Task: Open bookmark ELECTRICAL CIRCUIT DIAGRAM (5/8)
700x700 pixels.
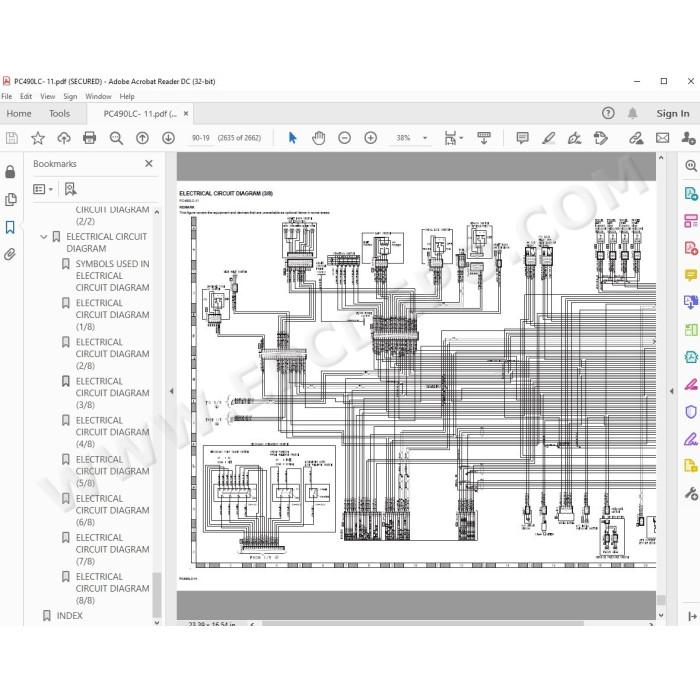Action: (x=112, y=471)
